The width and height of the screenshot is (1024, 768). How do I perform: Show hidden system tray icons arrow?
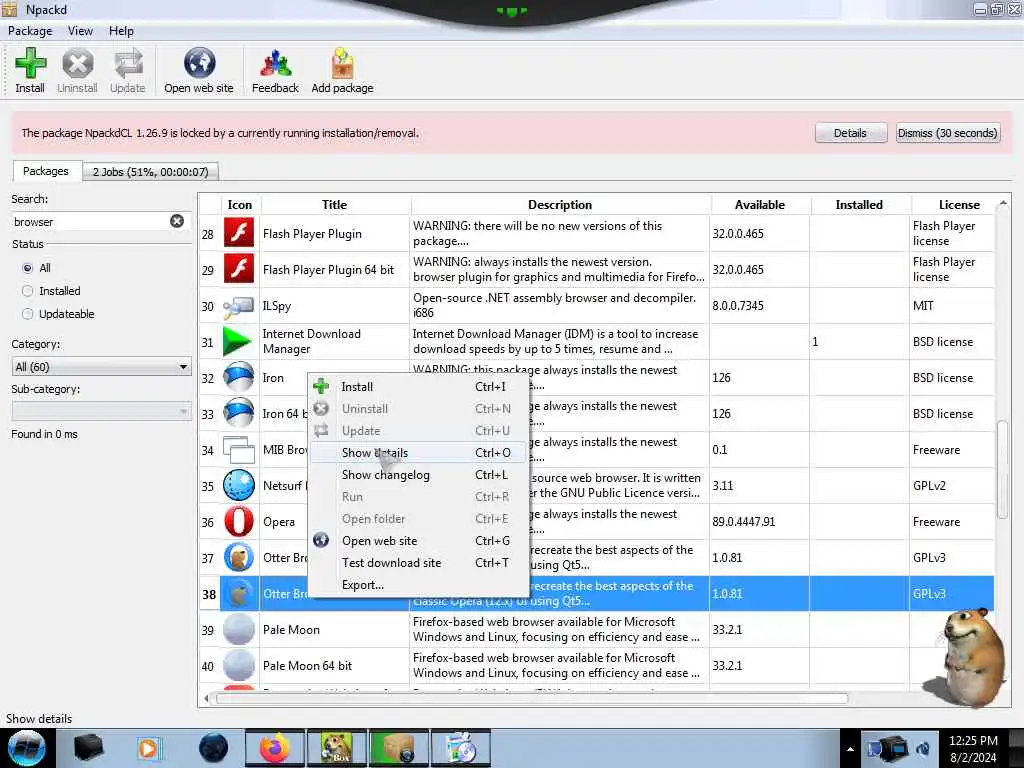pyautogui.click(x=850, y=749)
